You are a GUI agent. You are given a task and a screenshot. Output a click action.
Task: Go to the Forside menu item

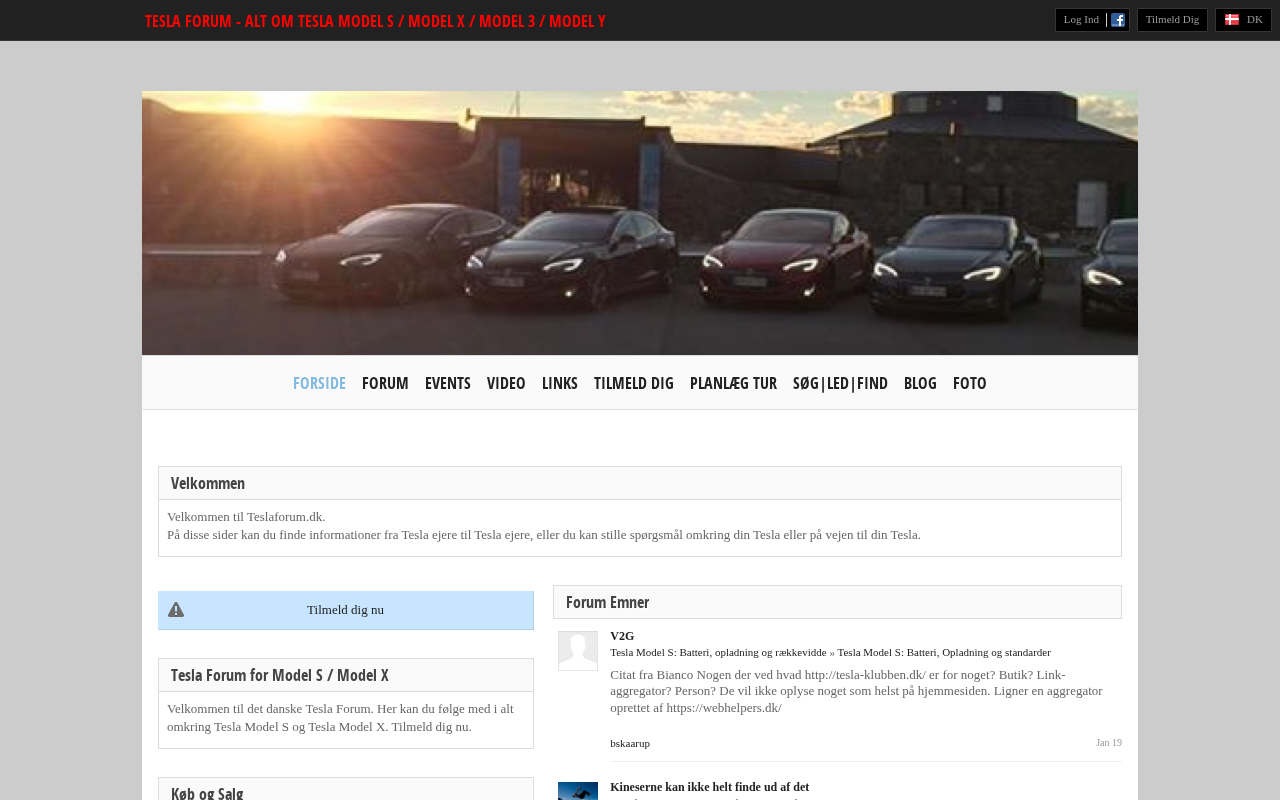(319, 383)
